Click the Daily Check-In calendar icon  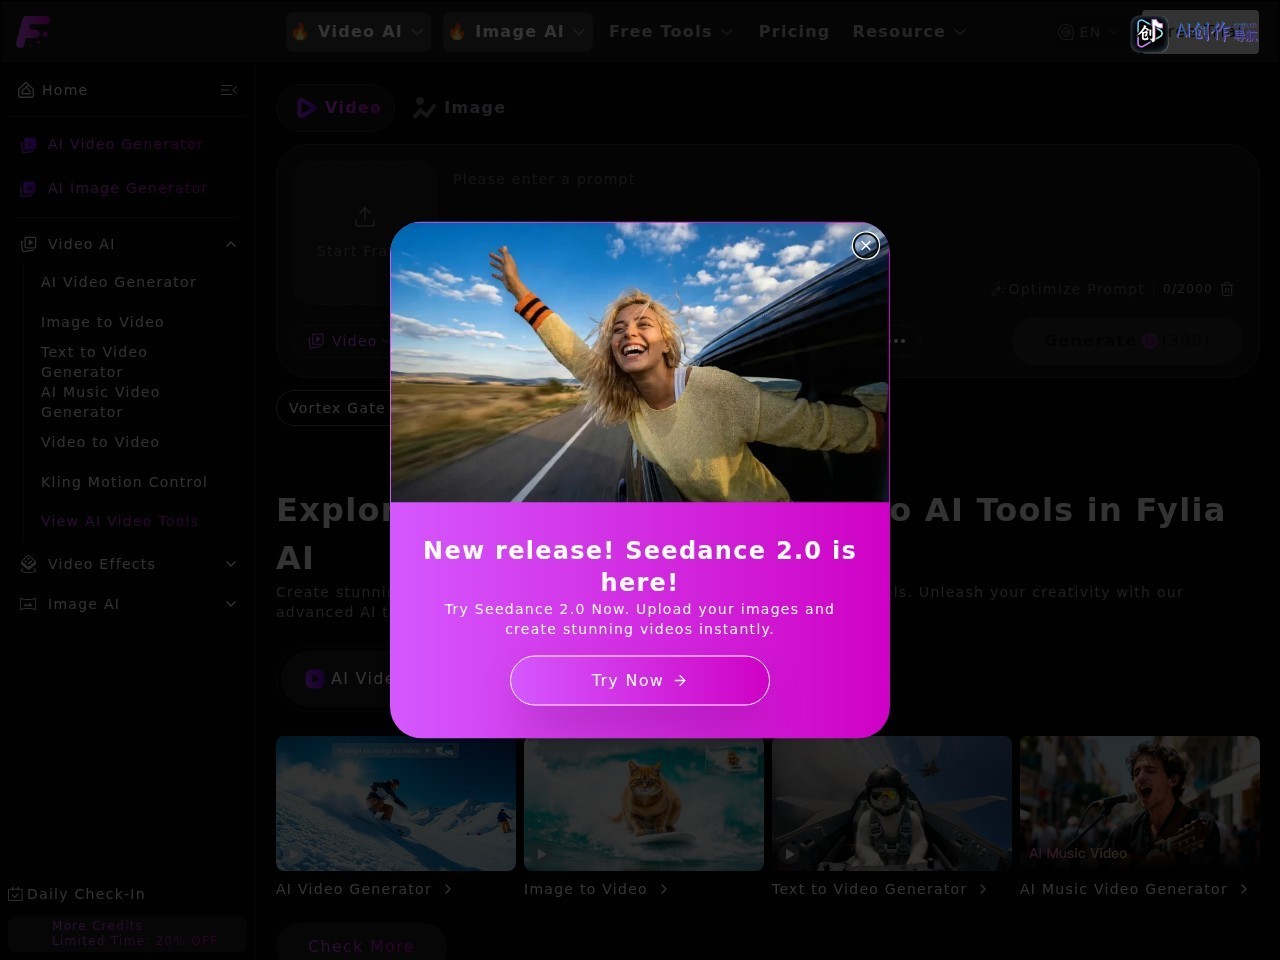(x=15, y=894)
